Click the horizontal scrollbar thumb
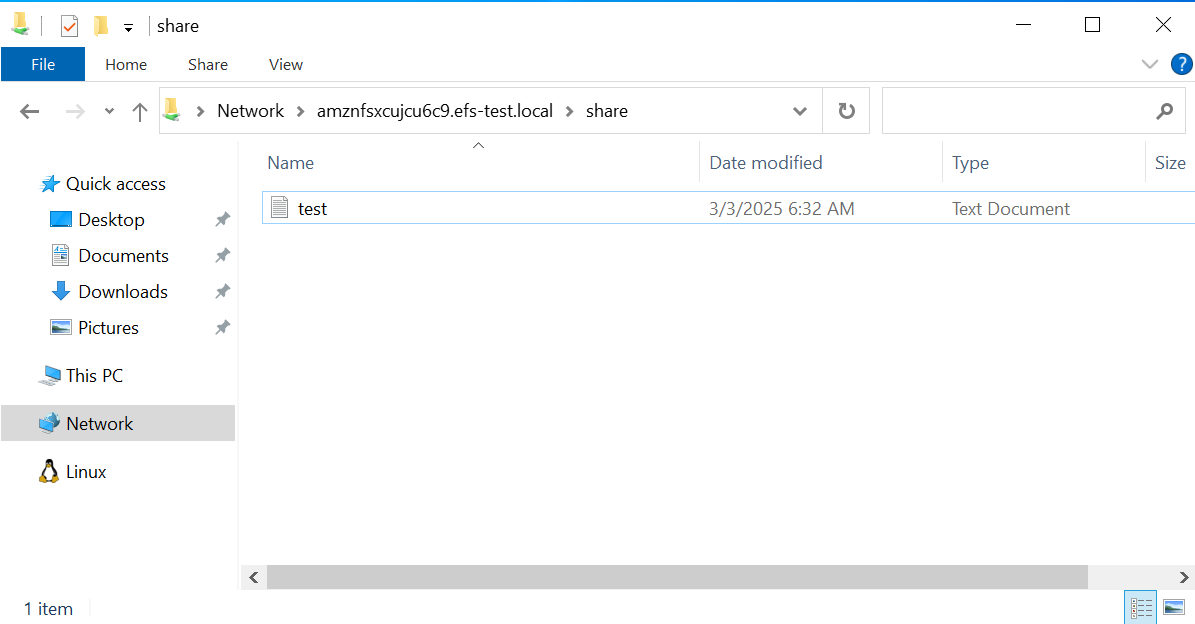 coord(677,578)
